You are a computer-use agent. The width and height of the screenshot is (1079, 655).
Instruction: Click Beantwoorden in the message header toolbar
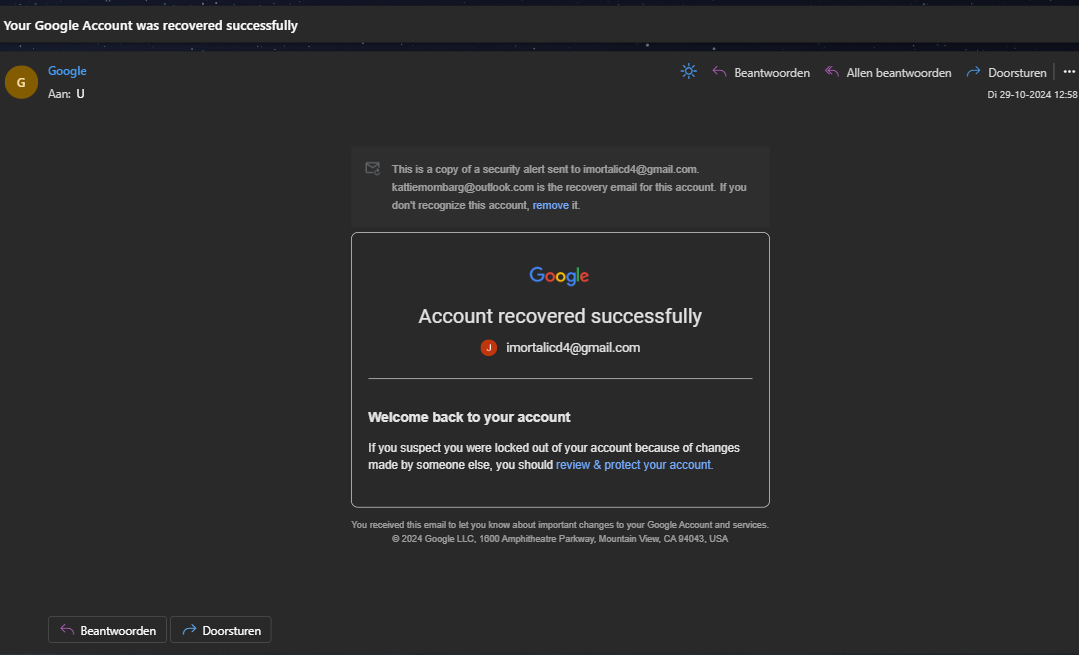761,73
